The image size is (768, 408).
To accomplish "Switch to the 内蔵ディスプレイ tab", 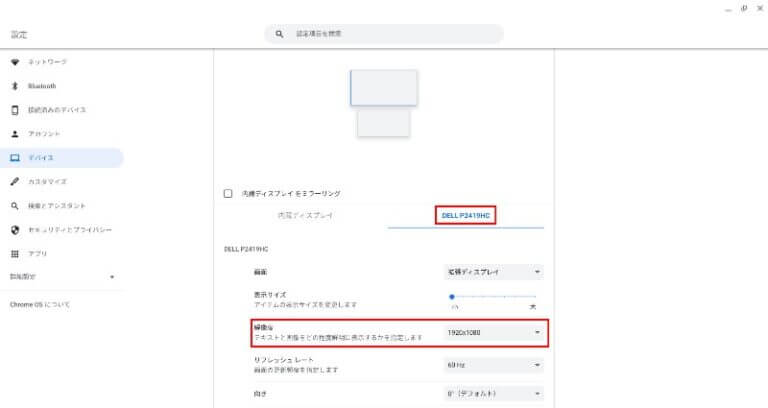I will click(305, 216).
